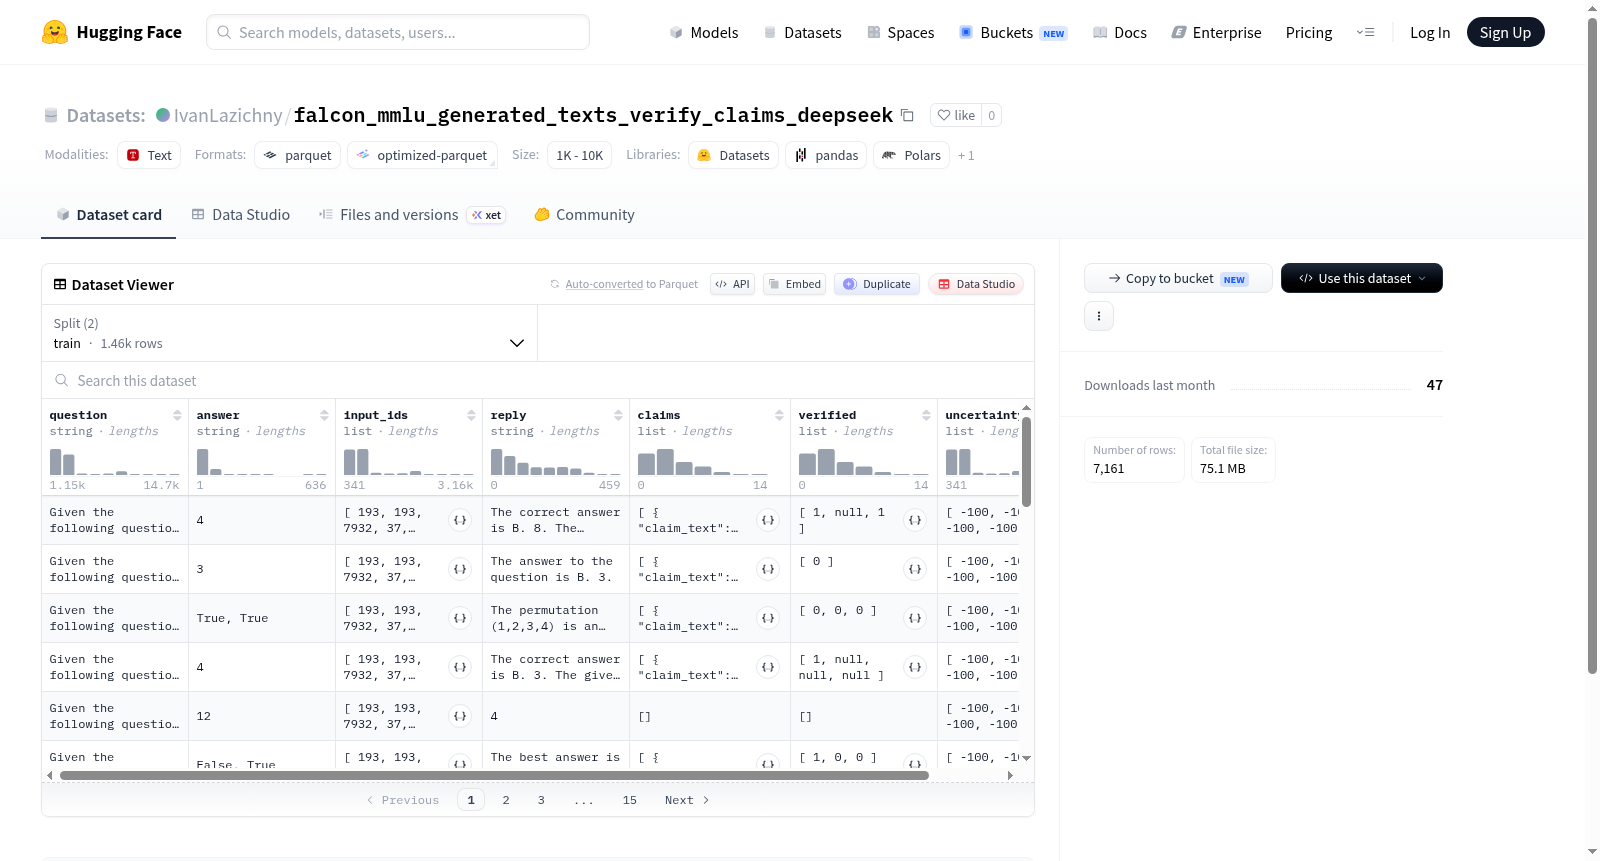1600x861 pixels.
Task: Open Spaces in top navigation
Action: [901, 32]
